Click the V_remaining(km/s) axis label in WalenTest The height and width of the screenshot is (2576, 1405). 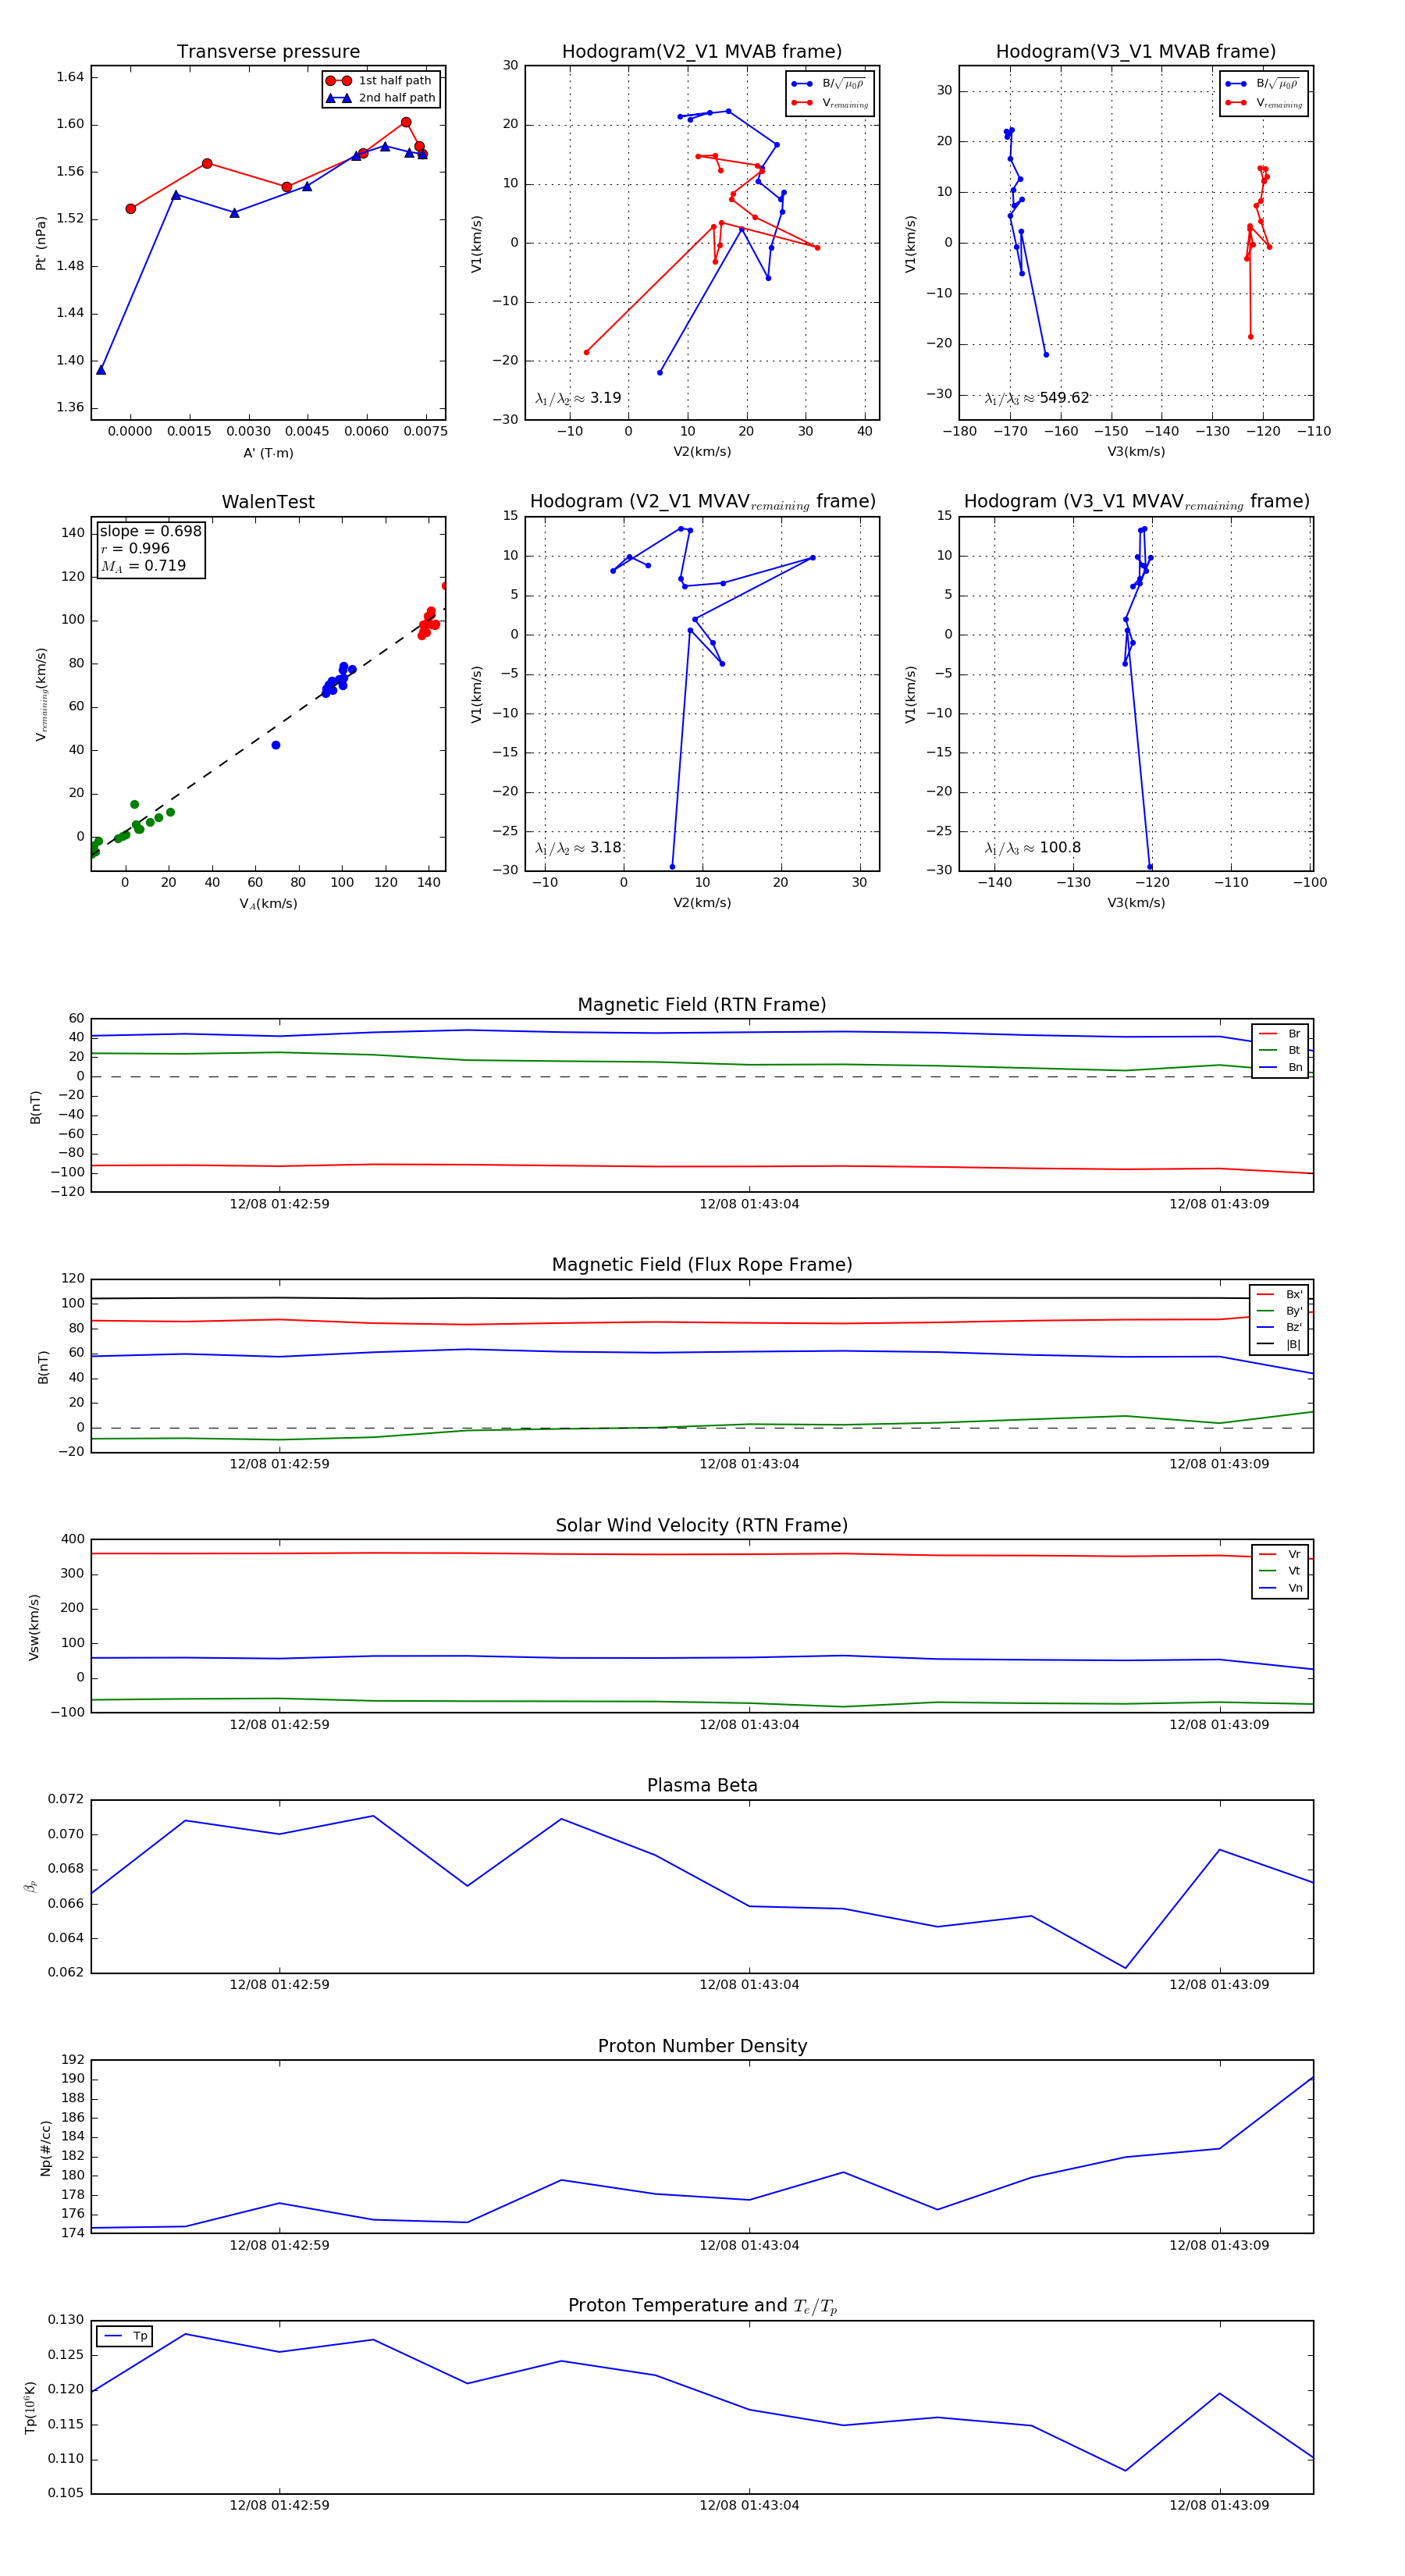(41, 694)
